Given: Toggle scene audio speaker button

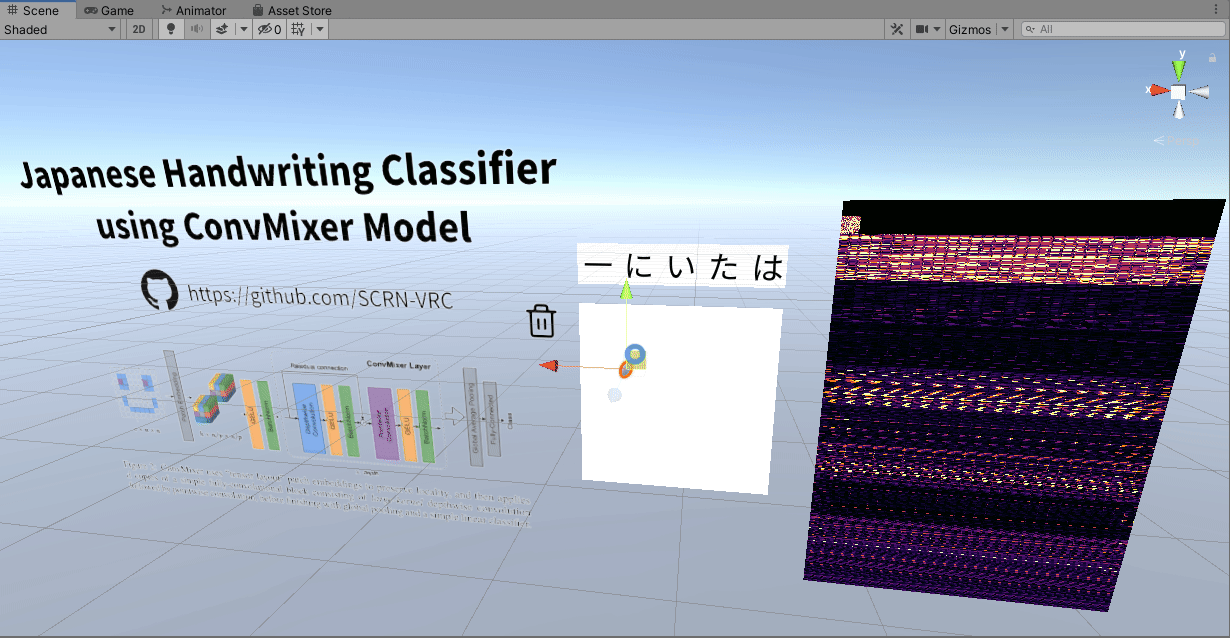Looking at the screenshot, I should tap(196, 29).
